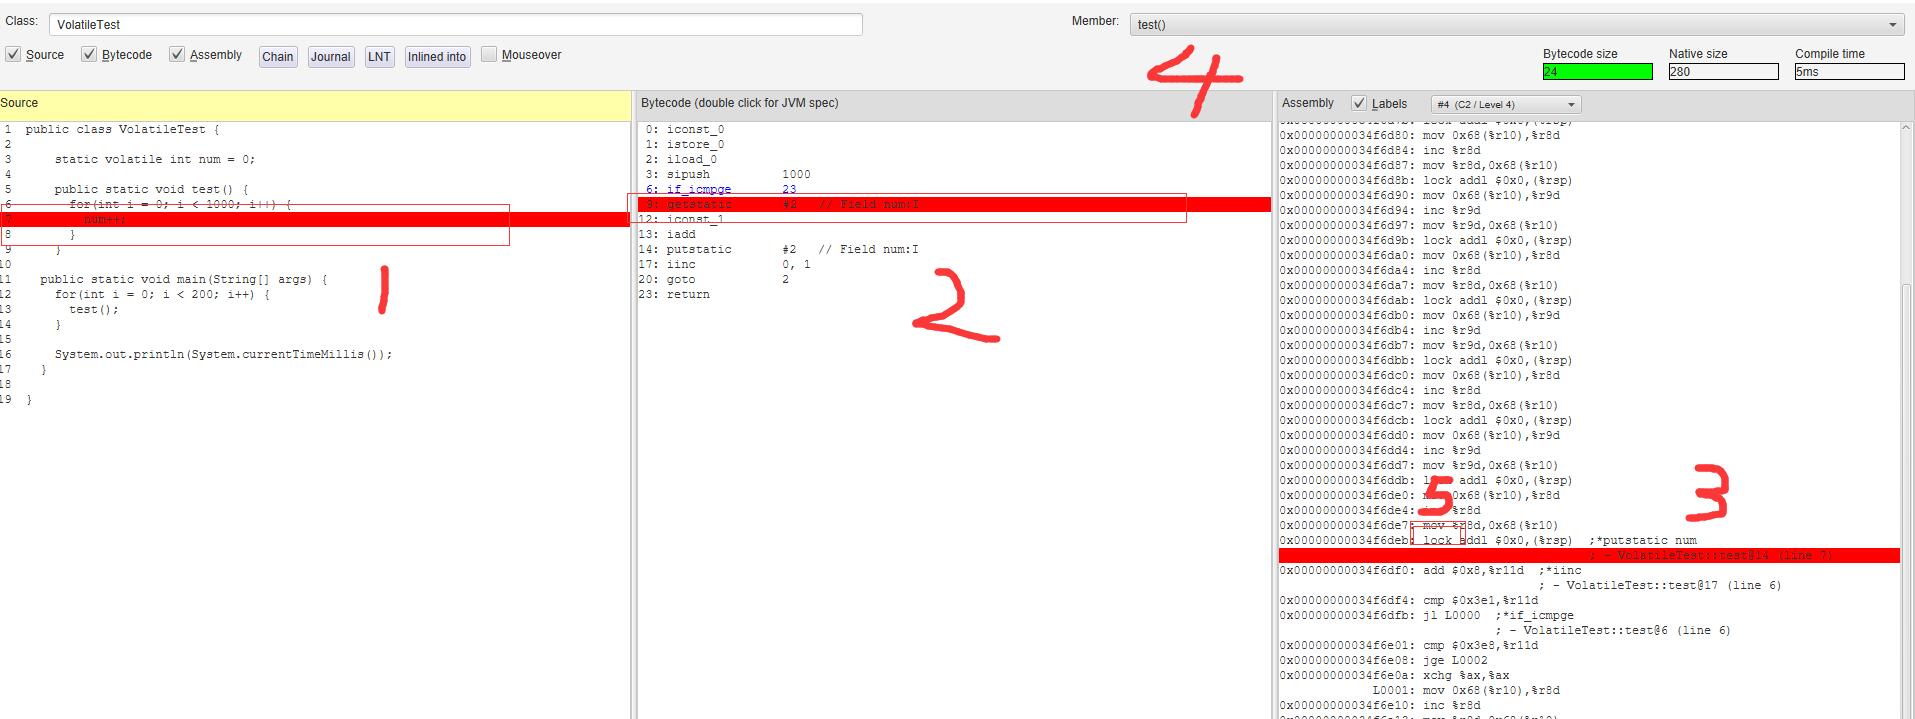This screenshot has height=719, width=1915.
Task: Select assembly line labeled L0001
Action: click(x=1466, y=690)
